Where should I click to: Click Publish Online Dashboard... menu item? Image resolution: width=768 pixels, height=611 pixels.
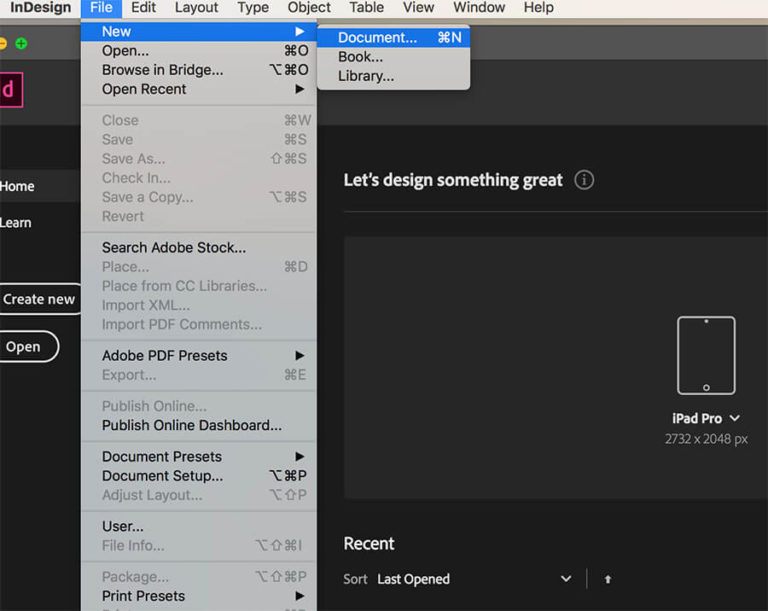(x=192, y=425)
